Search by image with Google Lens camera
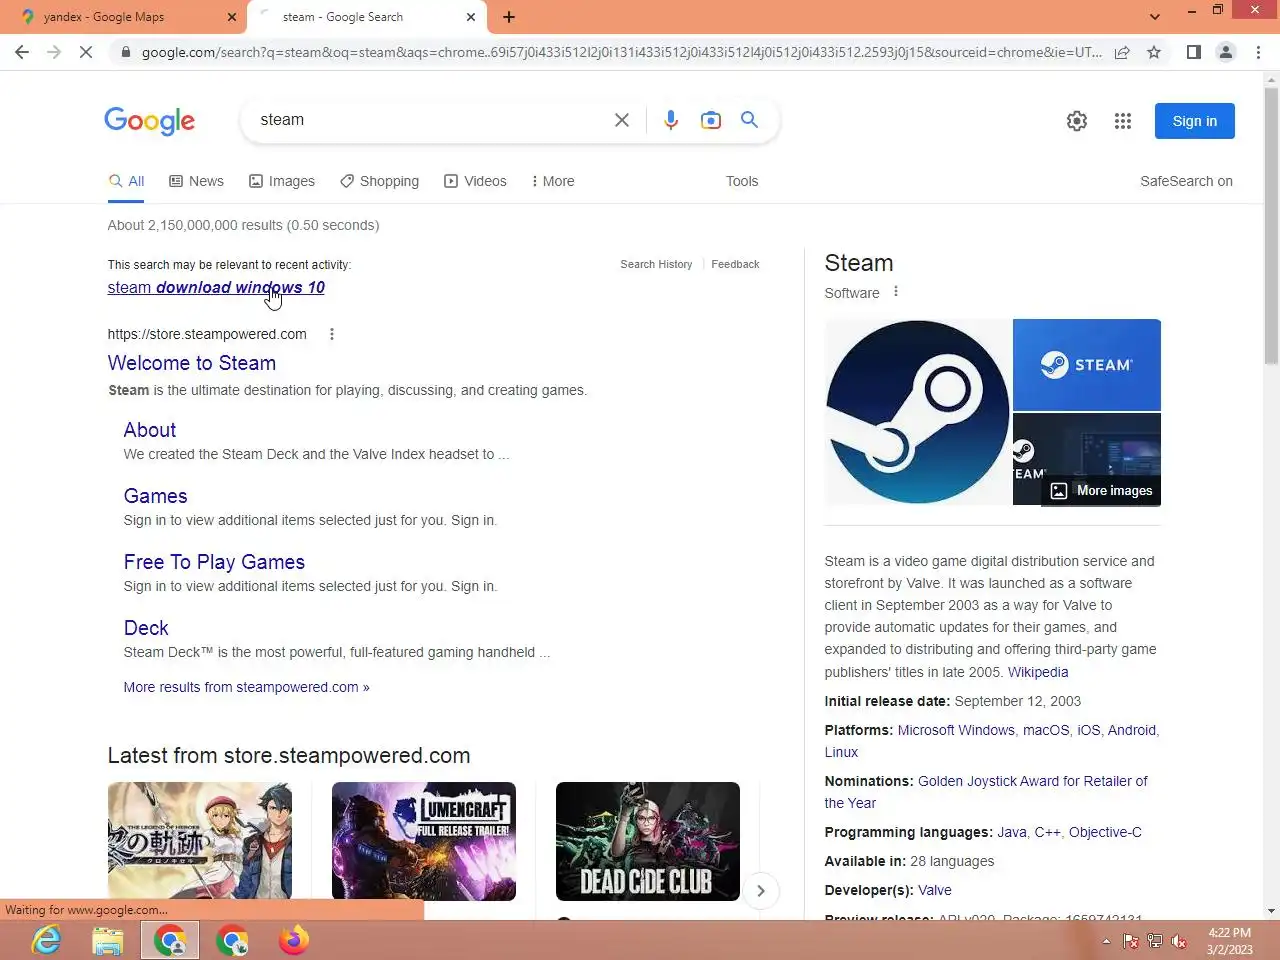Viewport: 1280px width, 960px height. pos(711,120)
